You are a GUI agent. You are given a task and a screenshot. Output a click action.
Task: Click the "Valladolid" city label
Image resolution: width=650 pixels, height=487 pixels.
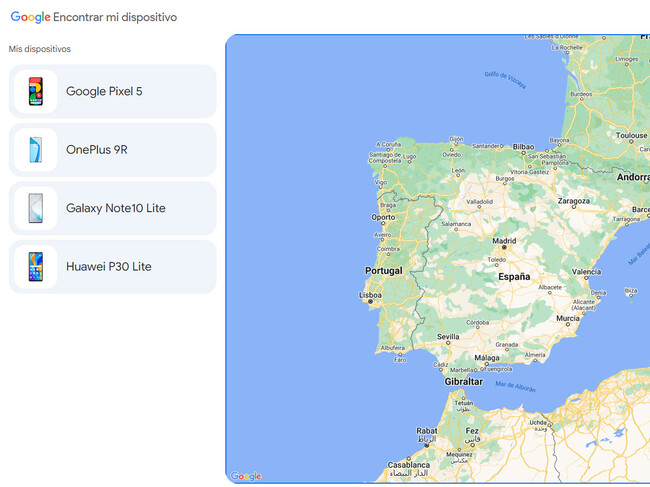point(480,201)
